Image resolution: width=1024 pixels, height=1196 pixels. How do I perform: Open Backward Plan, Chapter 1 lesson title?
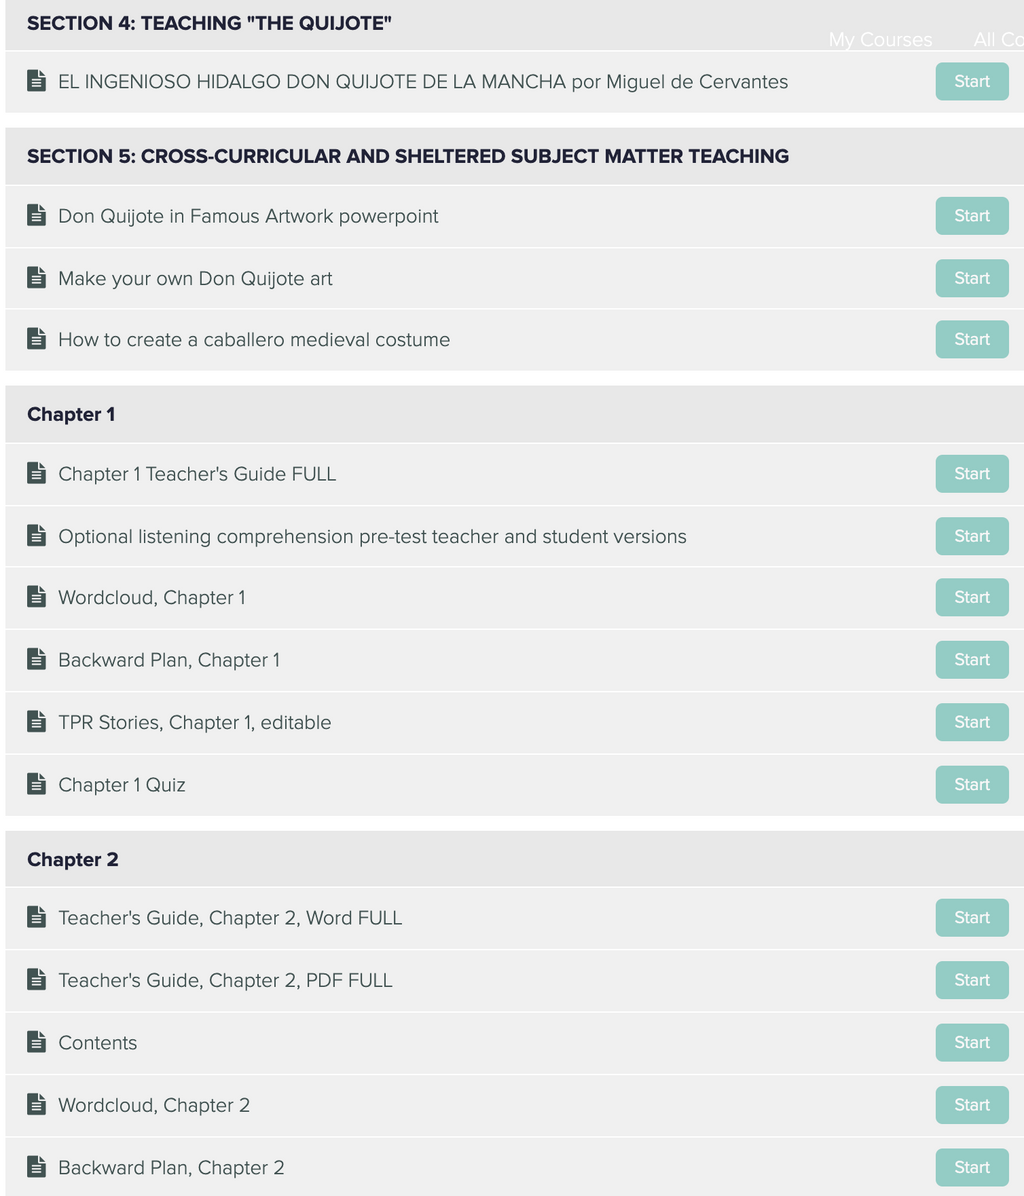click(169, 660)
